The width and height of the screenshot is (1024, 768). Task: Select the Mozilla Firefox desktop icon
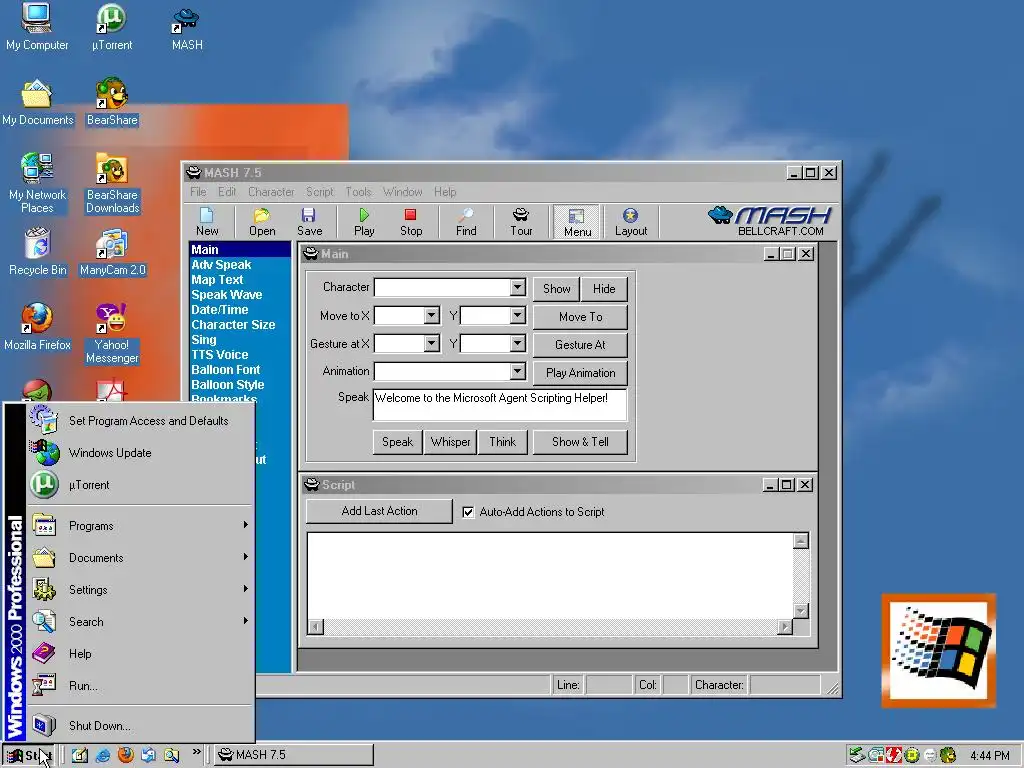tap(37, 327)
